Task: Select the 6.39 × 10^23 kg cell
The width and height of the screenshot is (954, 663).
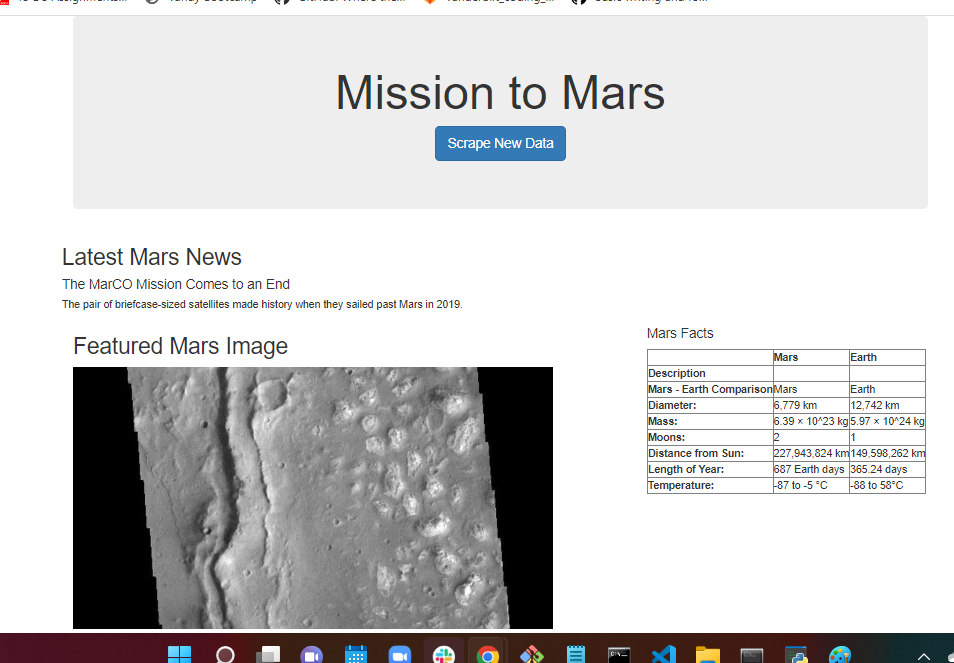Action: [x=811, y=421]
